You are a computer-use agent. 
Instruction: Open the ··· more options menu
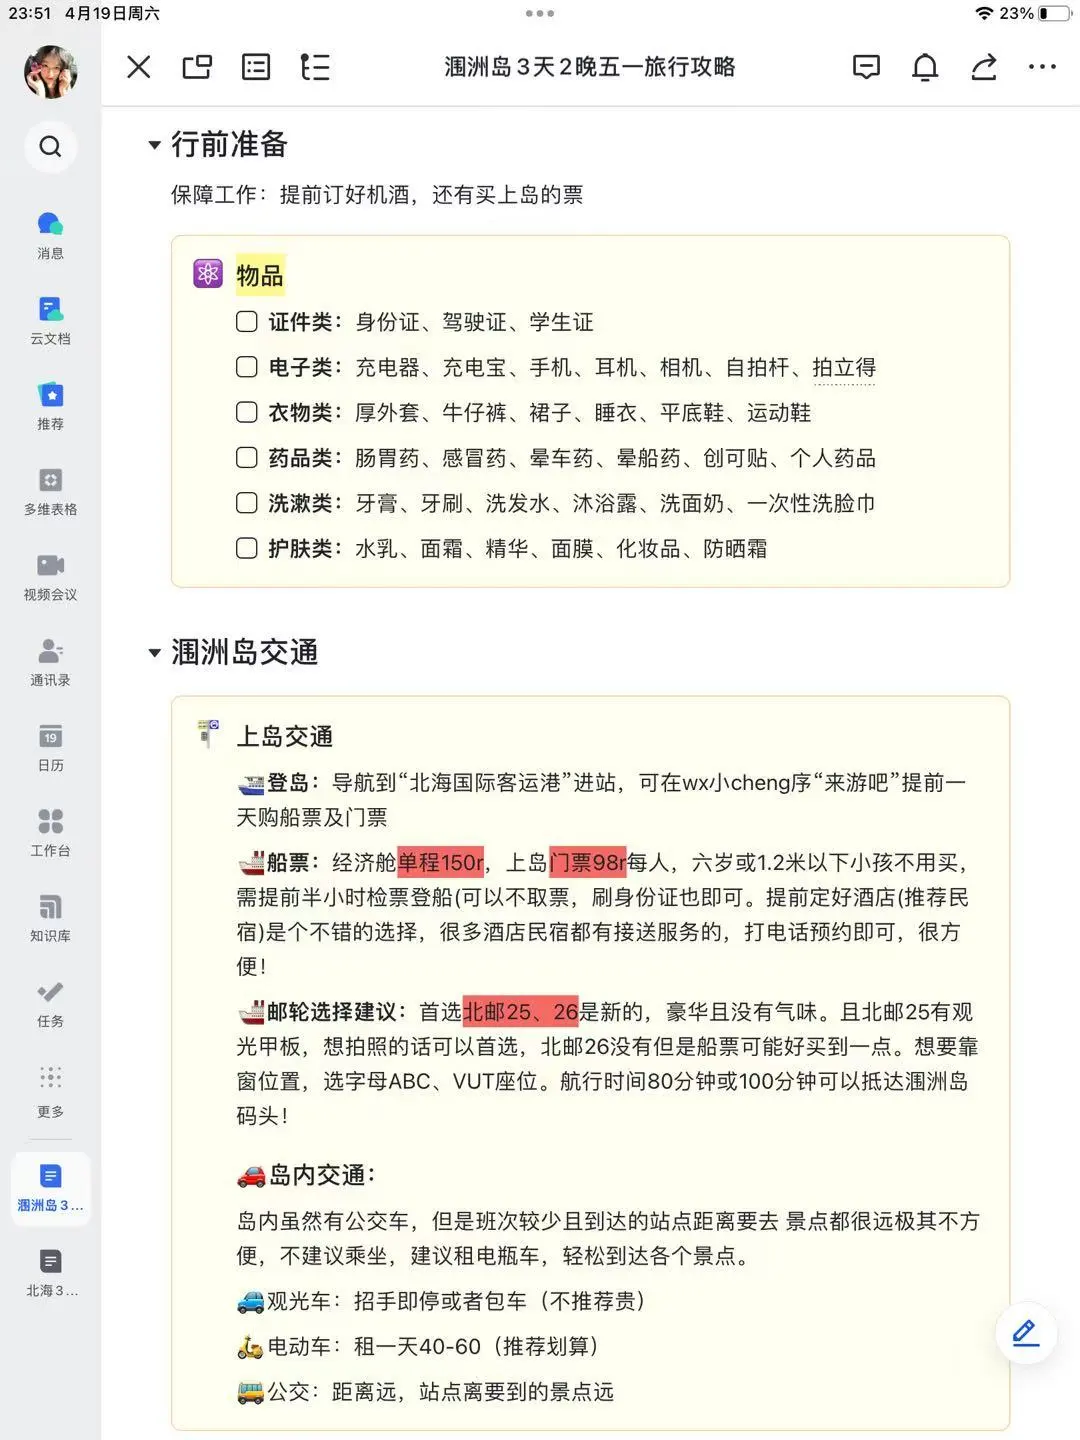click(1042, 67)
